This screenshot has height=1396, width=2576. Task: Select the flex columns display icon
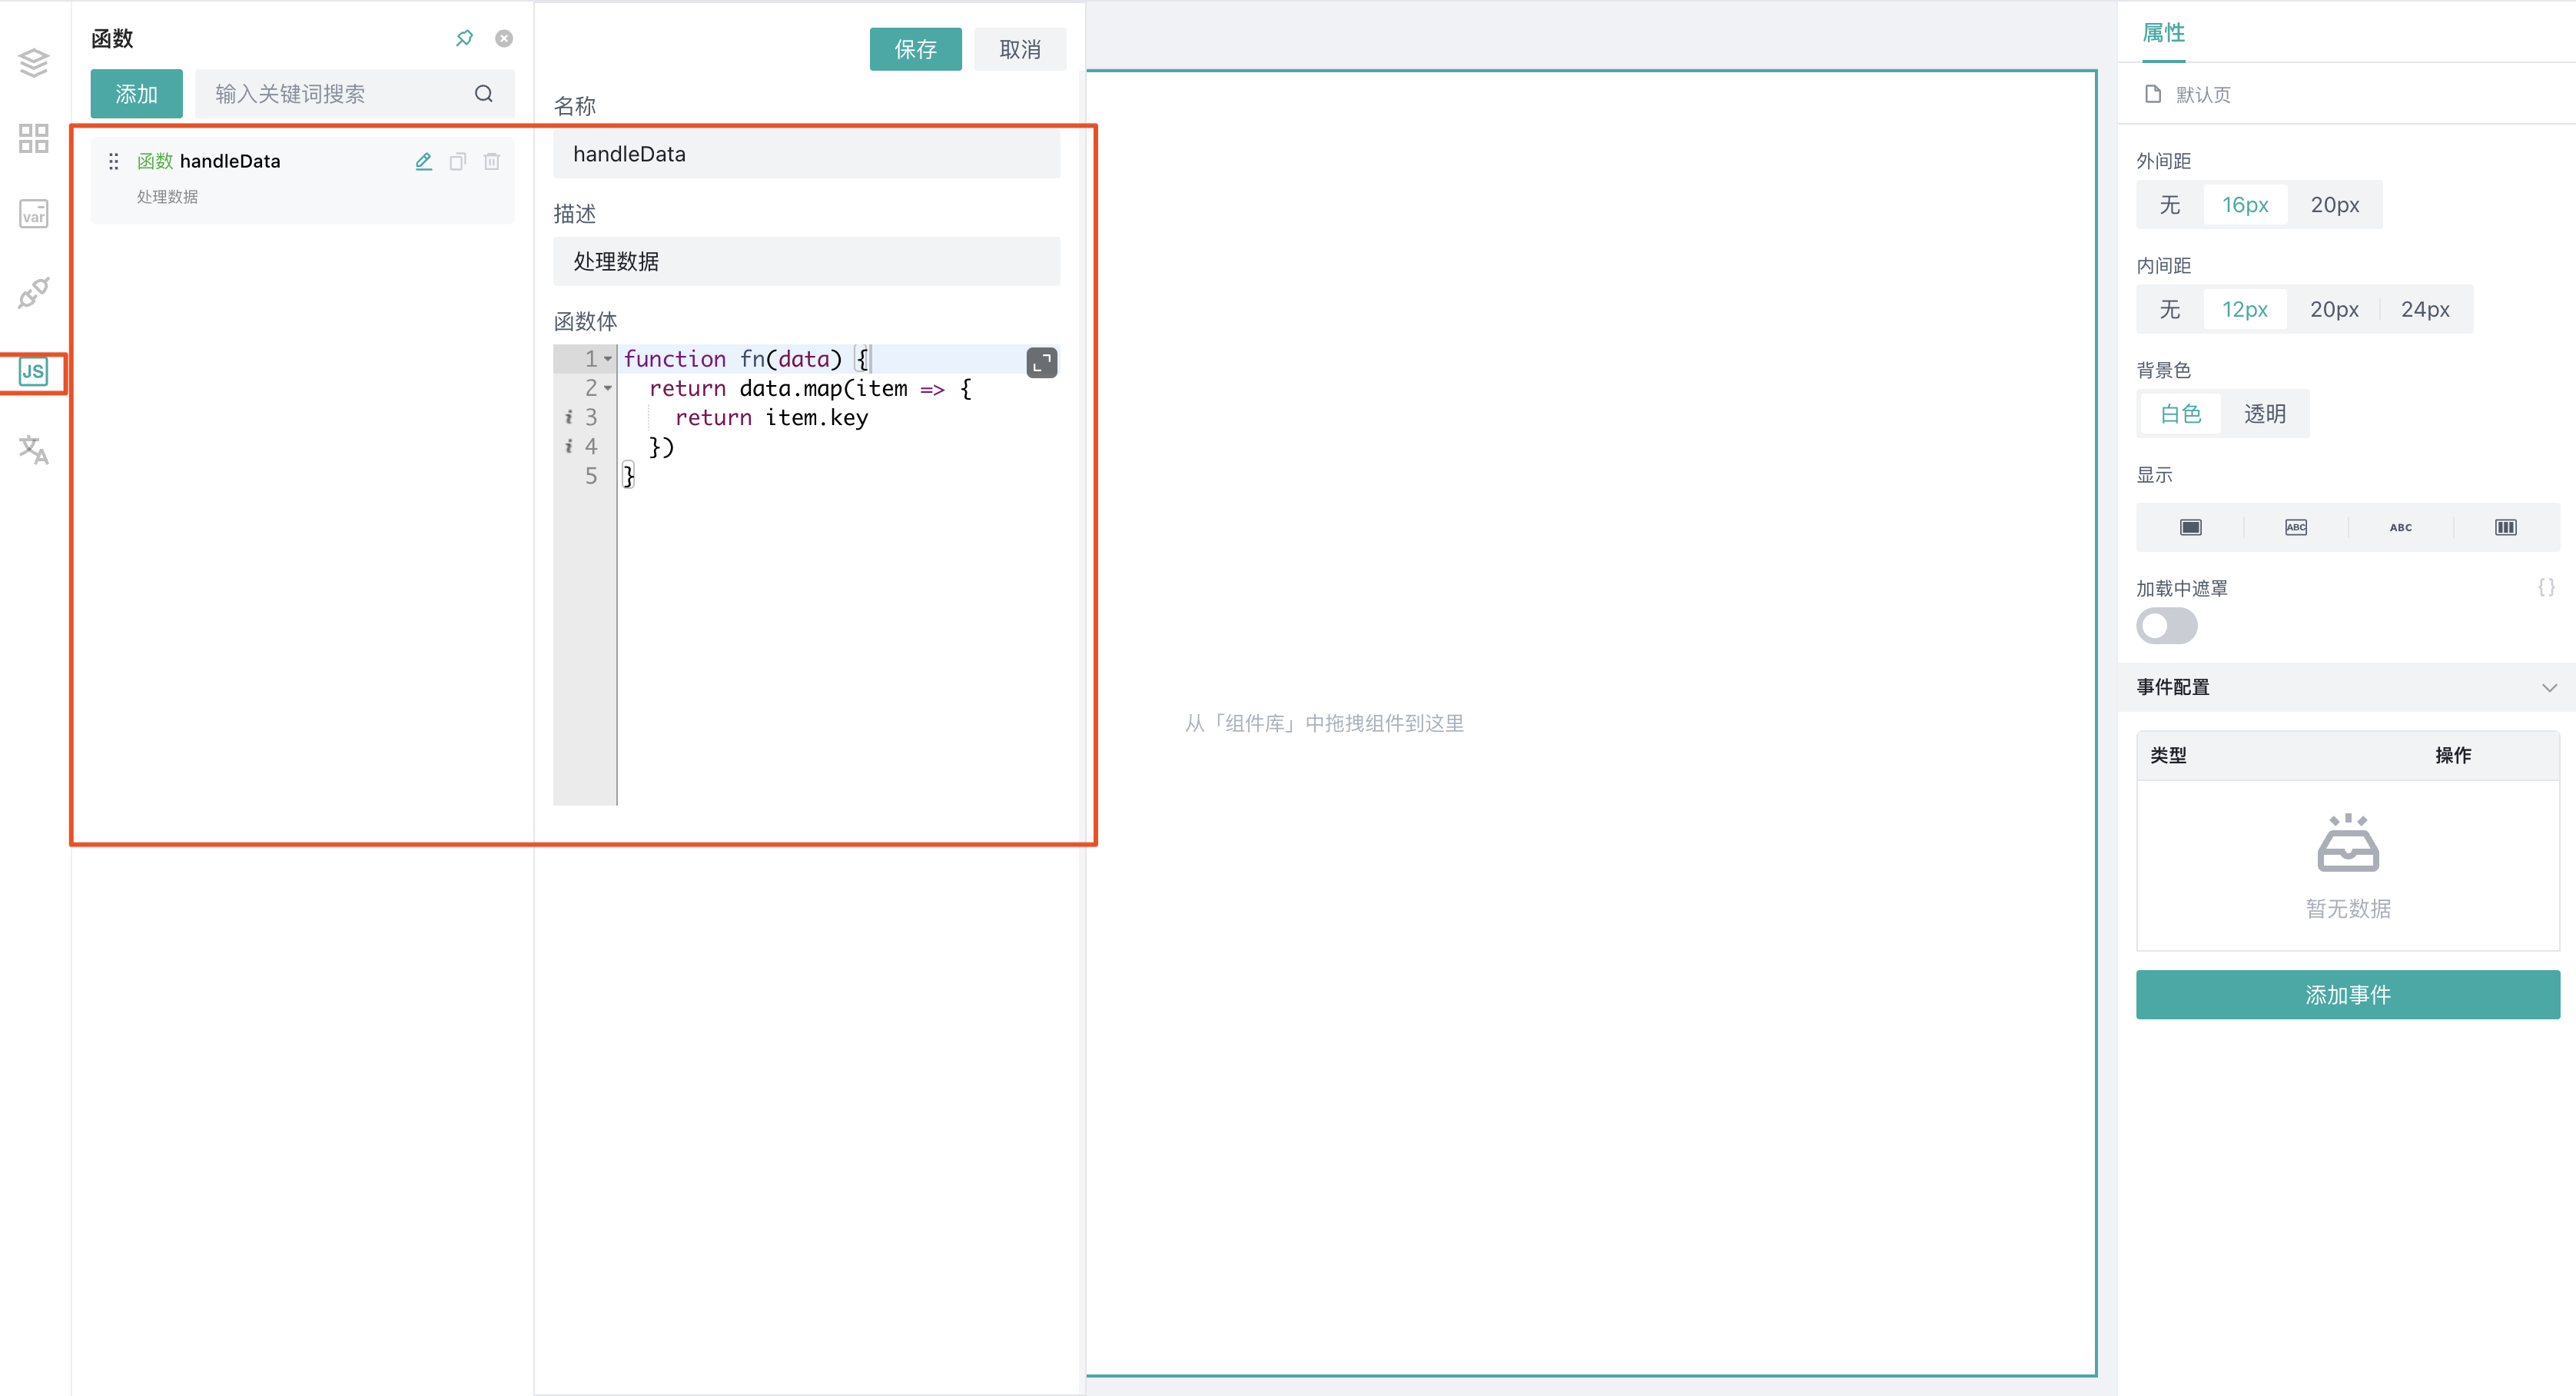tap(2505, 527)
